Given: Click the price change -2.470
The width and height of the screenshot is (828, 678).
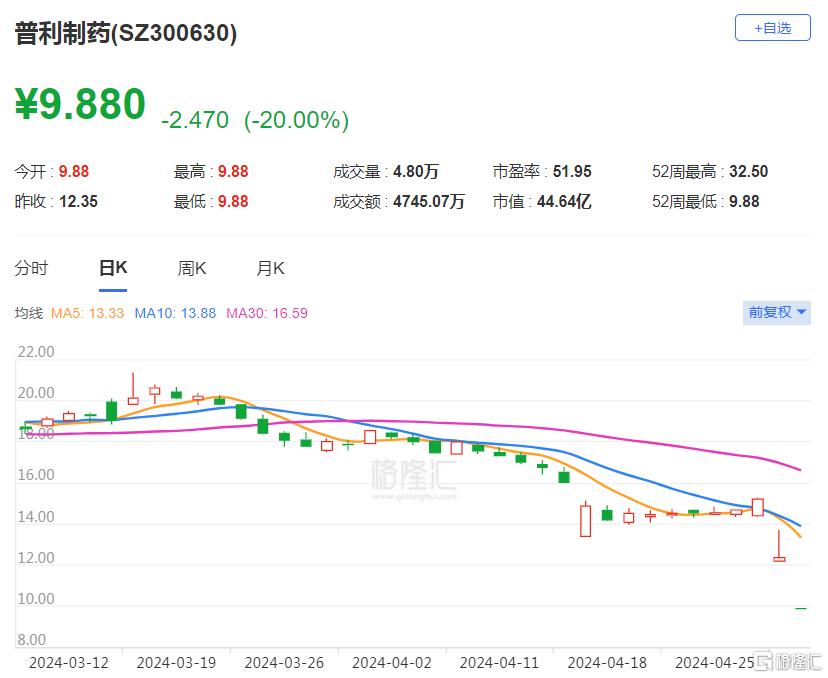Looking at the screenshot, I should [195, 120].
